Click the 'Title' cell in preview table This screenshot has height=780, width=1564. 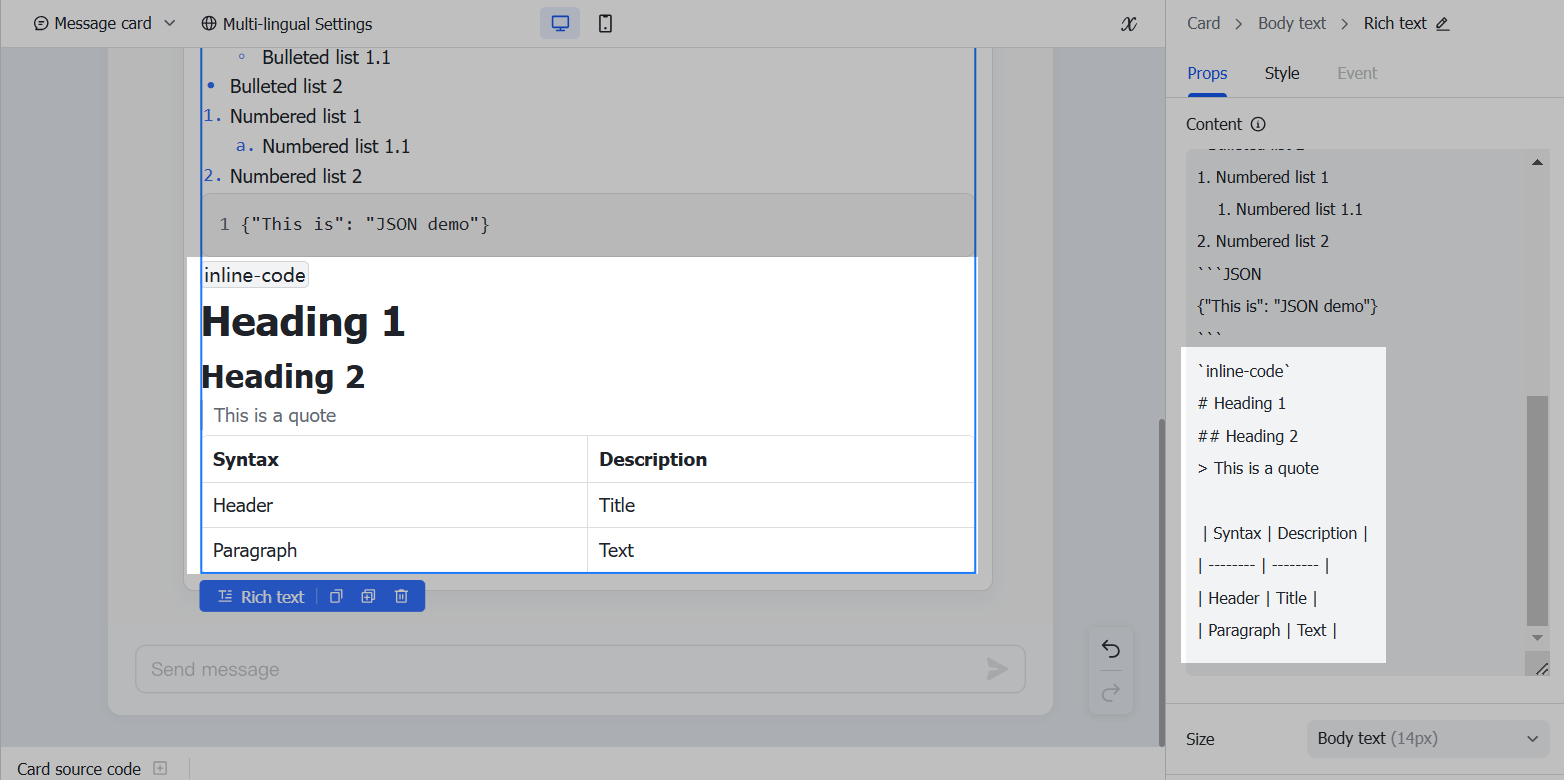tap(780, 505)
